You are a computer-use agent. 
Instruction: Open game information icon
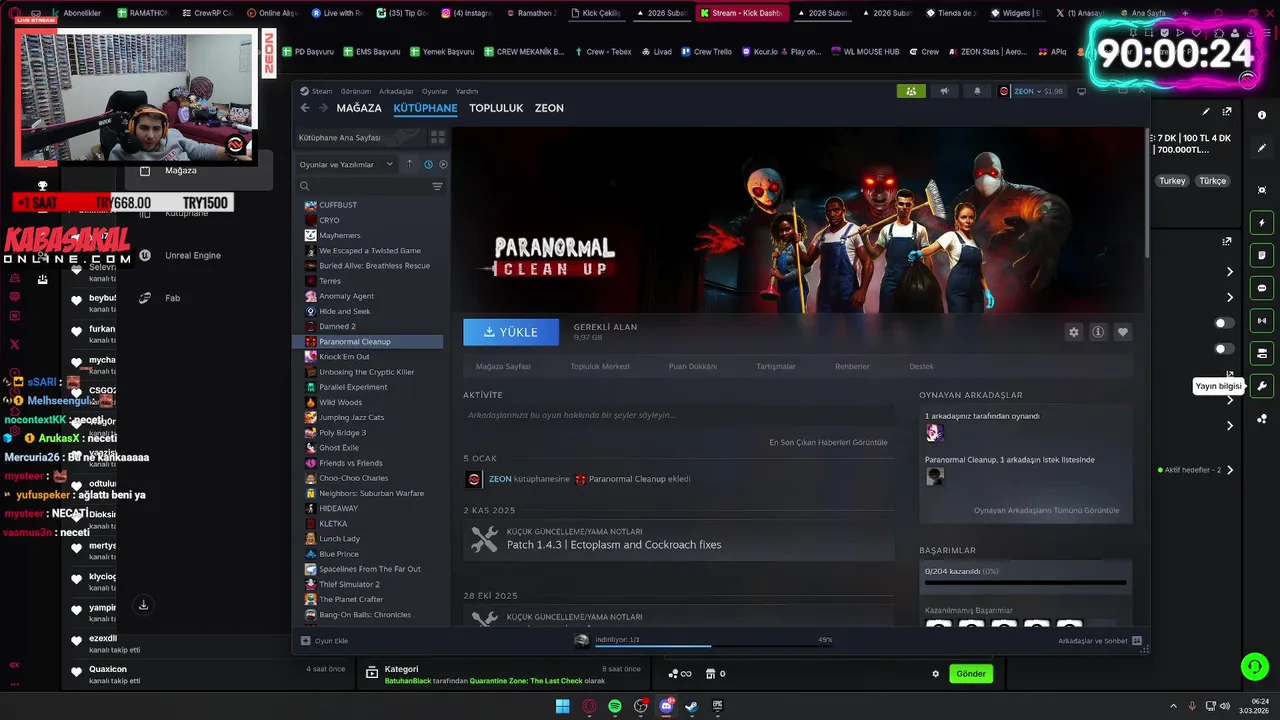coord(1098,332)
